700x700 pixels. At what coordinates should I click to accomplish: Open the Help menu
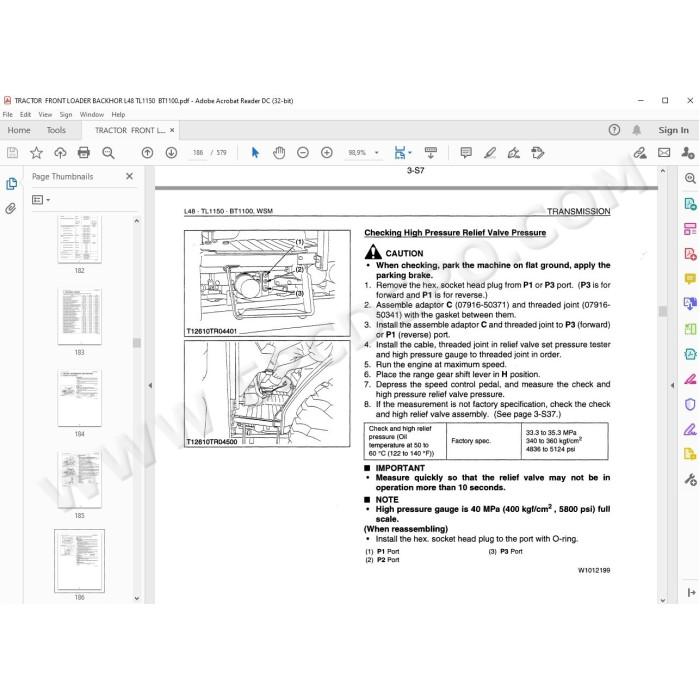tap(118, 115)
